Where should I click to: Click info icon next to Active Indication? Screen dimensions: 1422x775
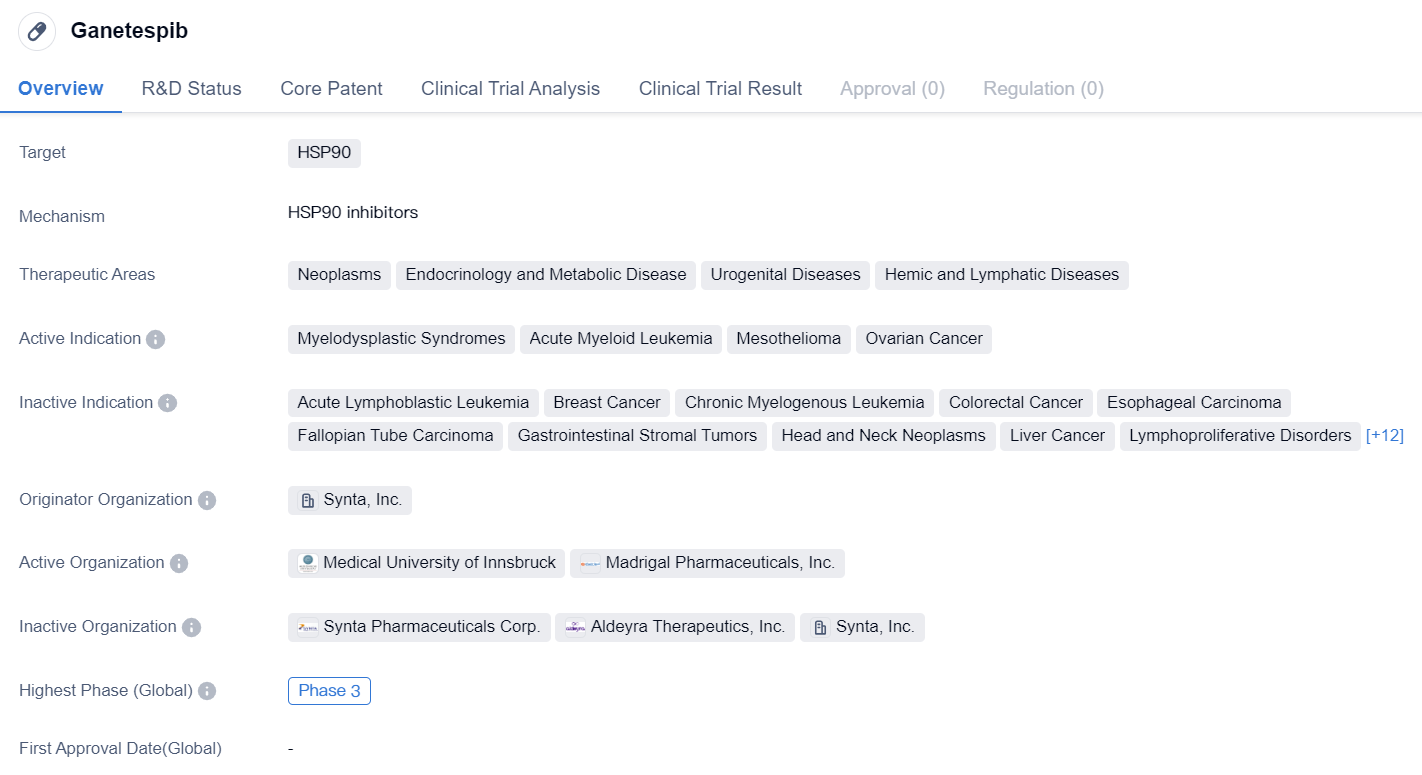(155, 339)
